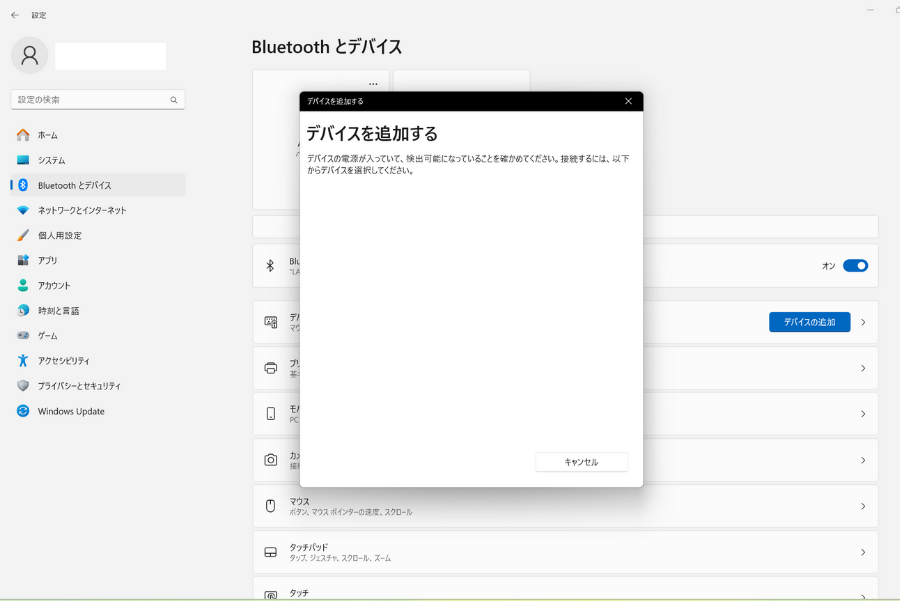Open the マウス settings row
The image size is (900, 601).
coord(565,506)
